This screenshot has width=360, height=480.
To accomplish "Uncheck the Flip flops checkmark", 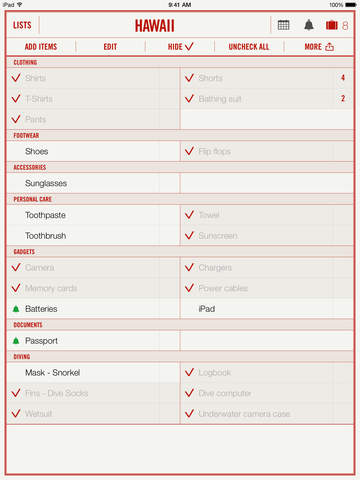I will pos(189,151).
